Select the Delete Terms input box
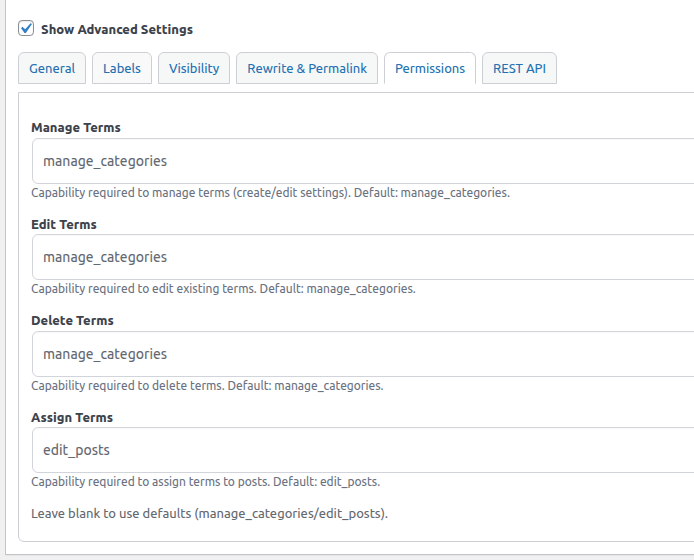Image resolution: width=694 pixels, height=560 pixels. point(363,354)
